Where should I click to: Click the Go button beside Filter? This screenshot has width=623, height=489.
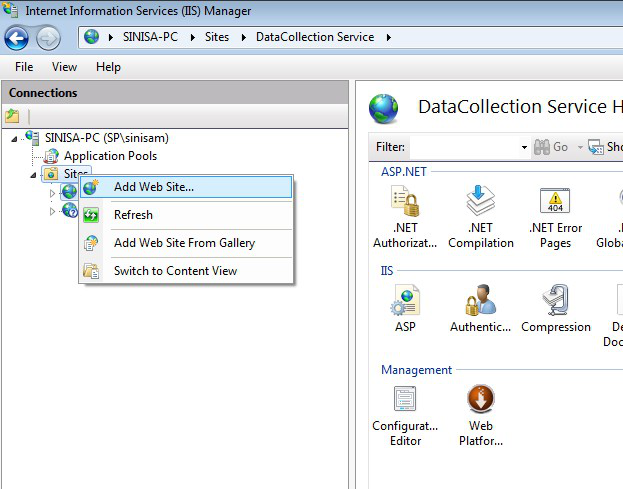click(551, 147)
